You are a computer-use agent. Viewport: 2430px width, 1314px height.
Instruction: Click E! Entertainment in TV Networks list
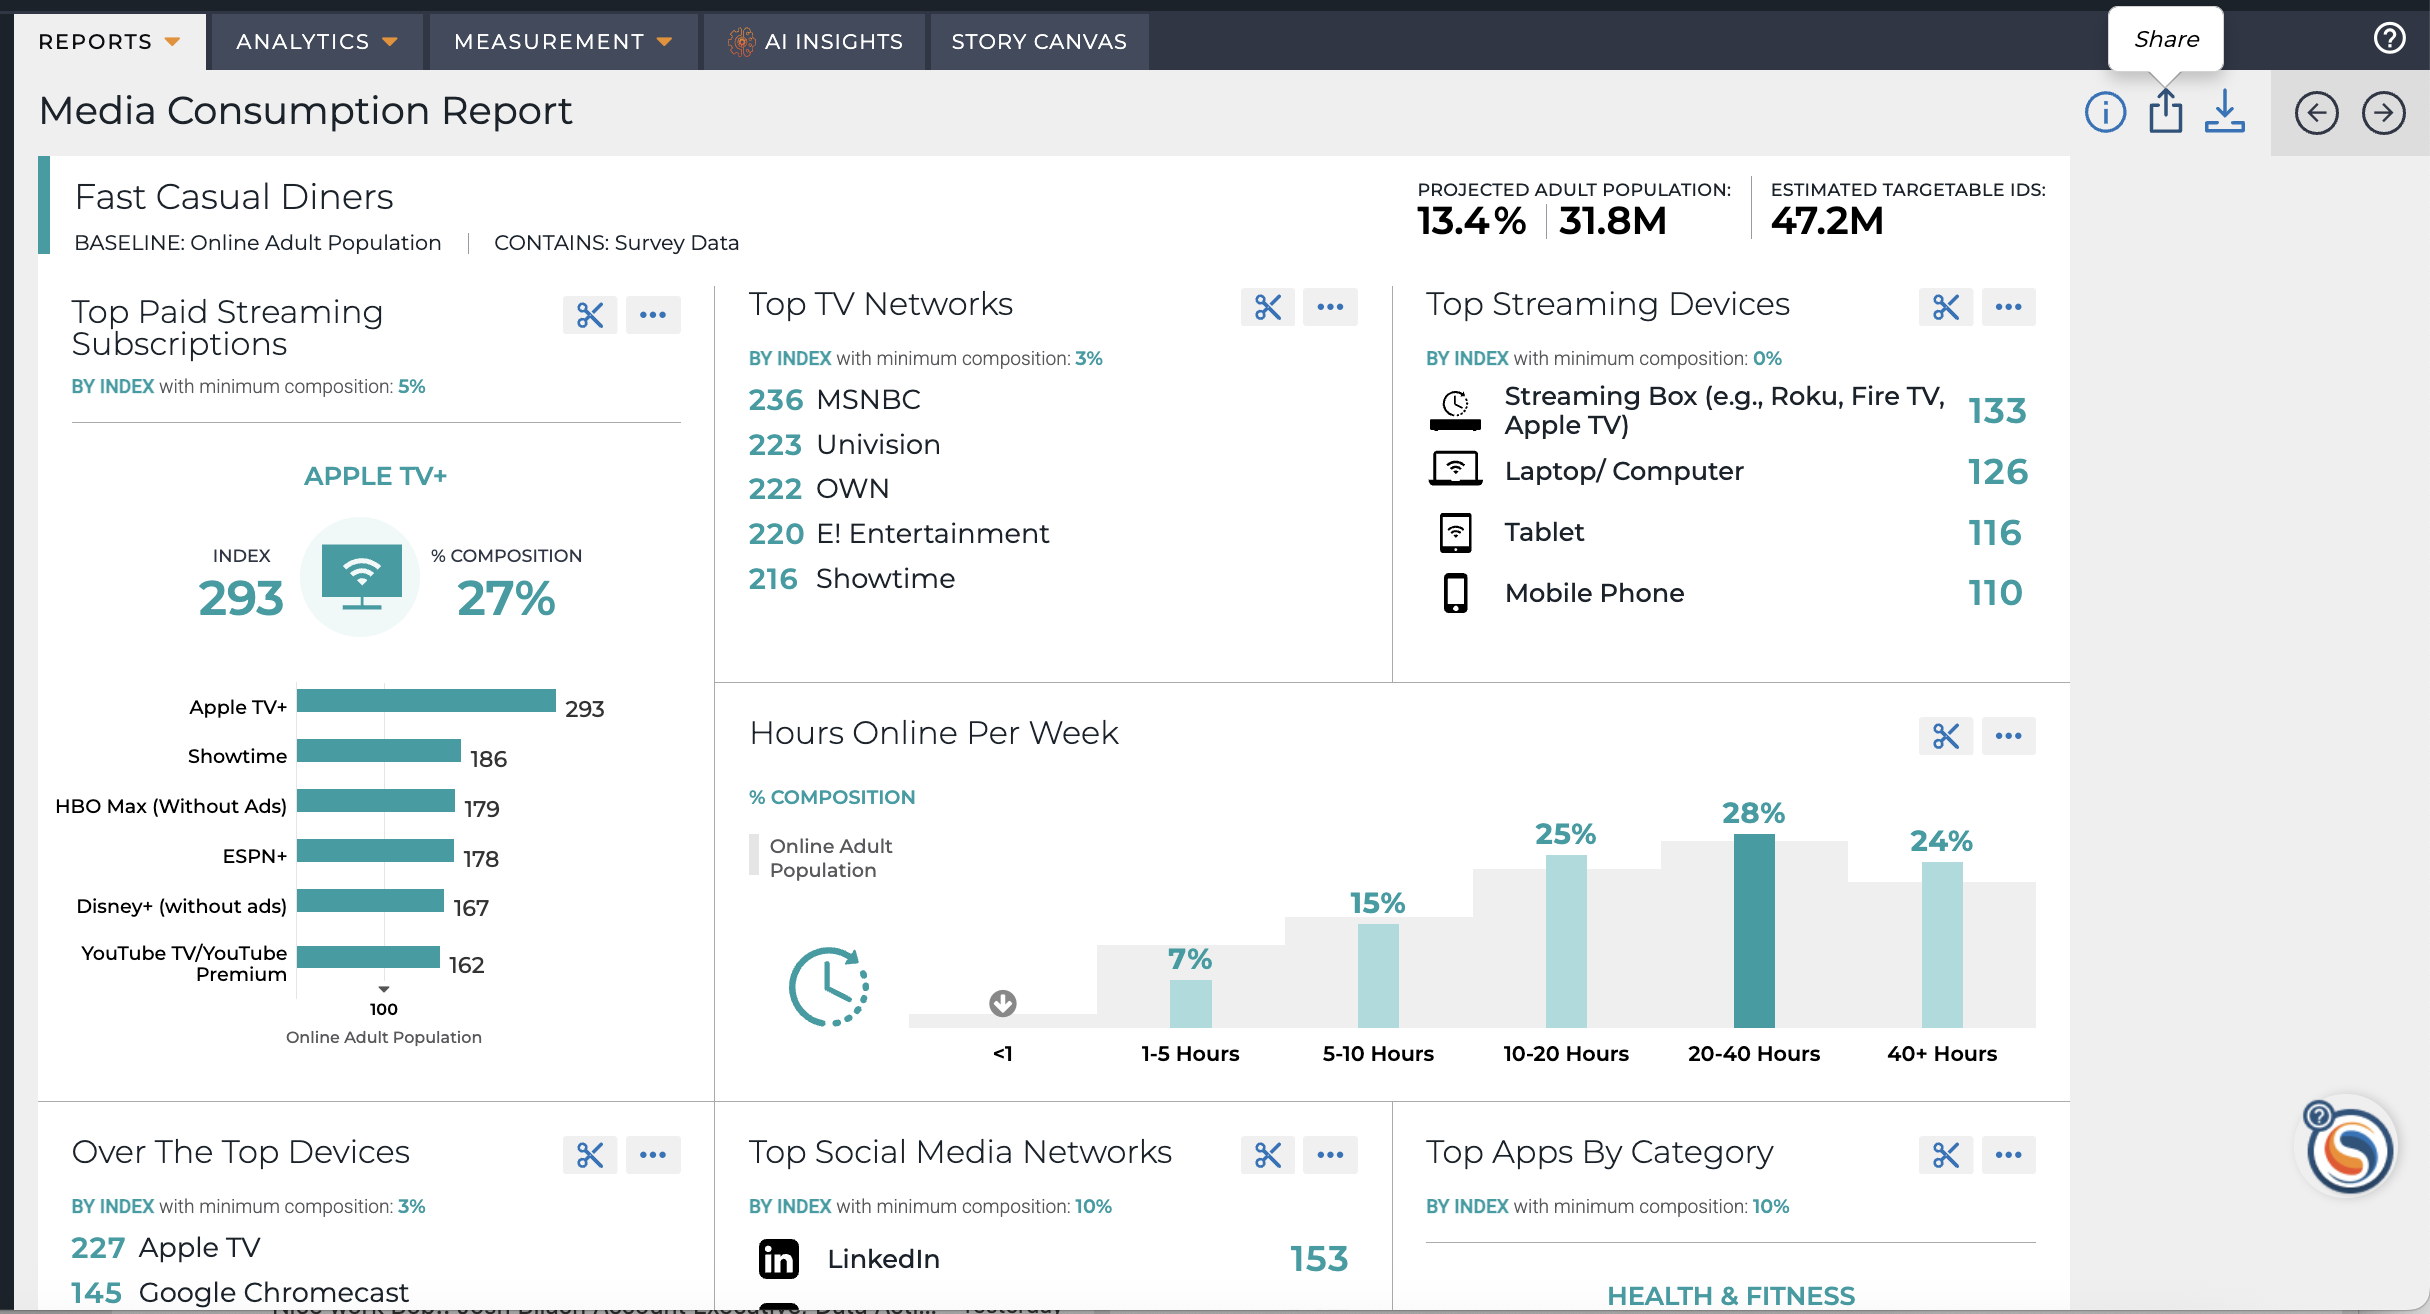click(x=932, y=533)
